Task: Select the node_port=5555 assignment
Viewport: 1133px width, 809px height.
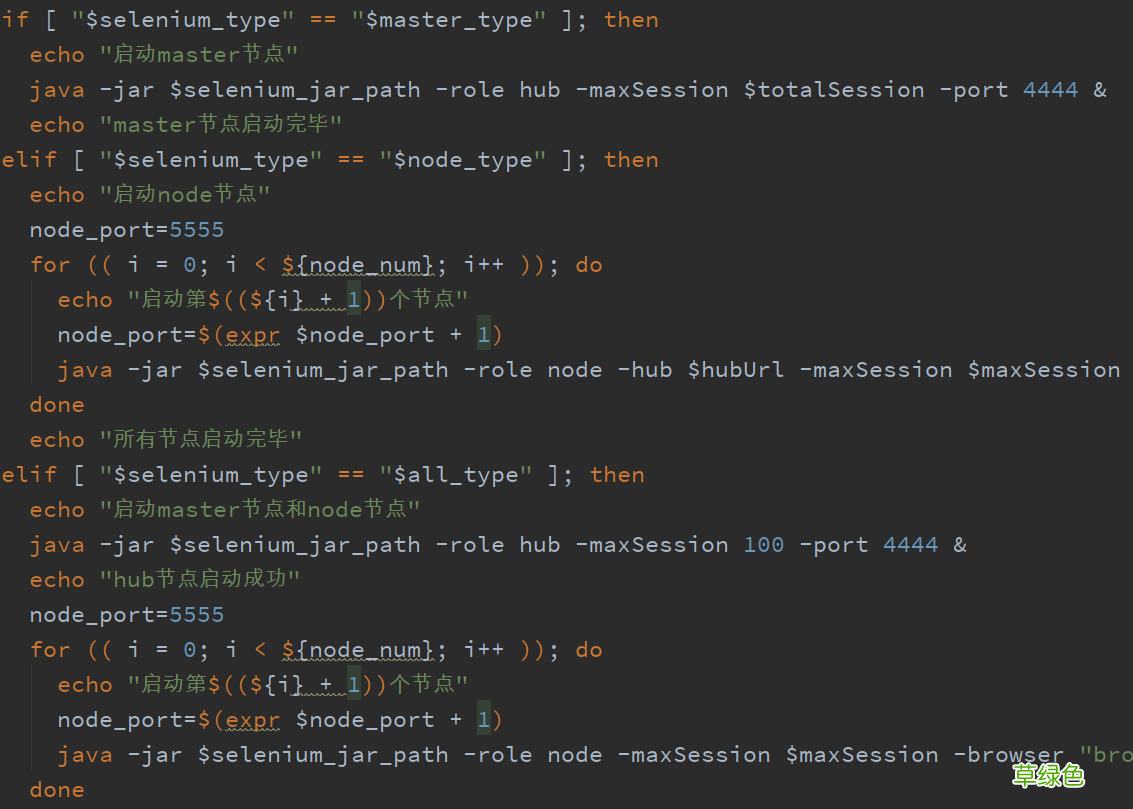Action: point(126,229)
